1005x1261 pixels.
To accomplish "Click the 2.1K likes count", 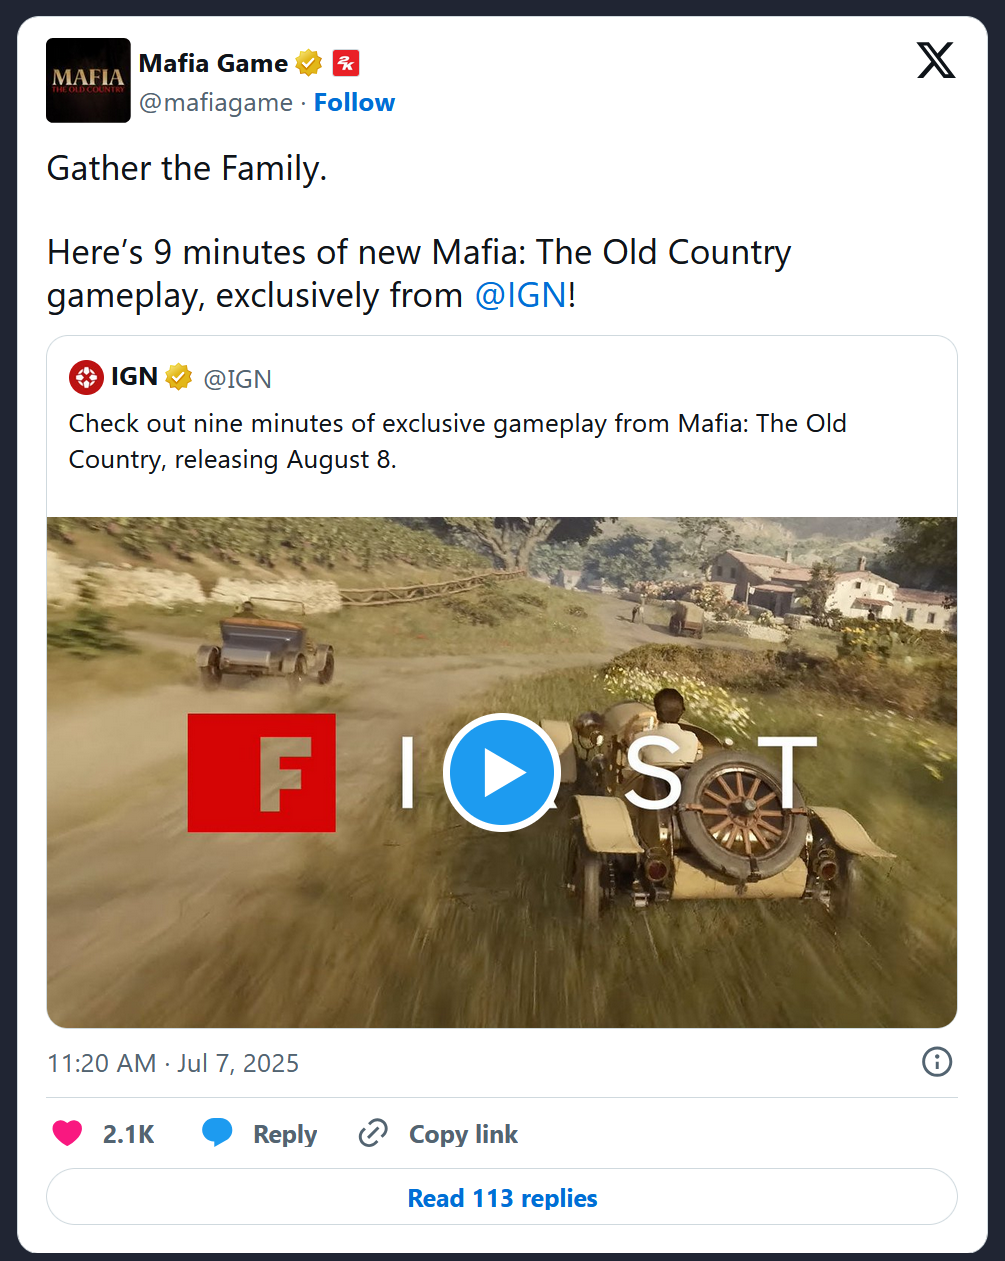I will coord(128,1134).
